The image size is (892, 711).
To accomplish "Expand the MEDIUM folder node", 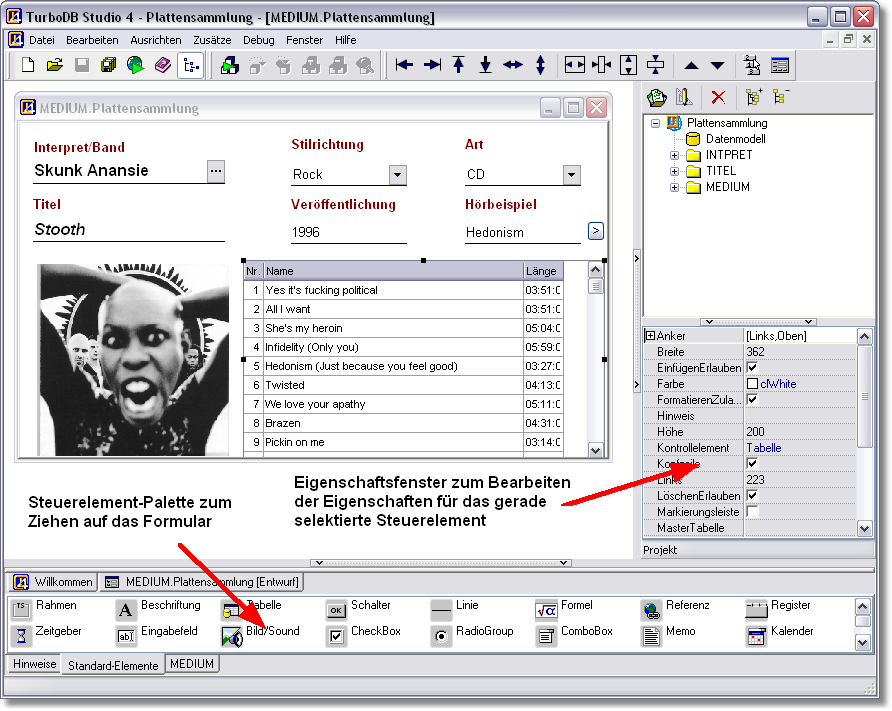I will (x=674, y=187).
